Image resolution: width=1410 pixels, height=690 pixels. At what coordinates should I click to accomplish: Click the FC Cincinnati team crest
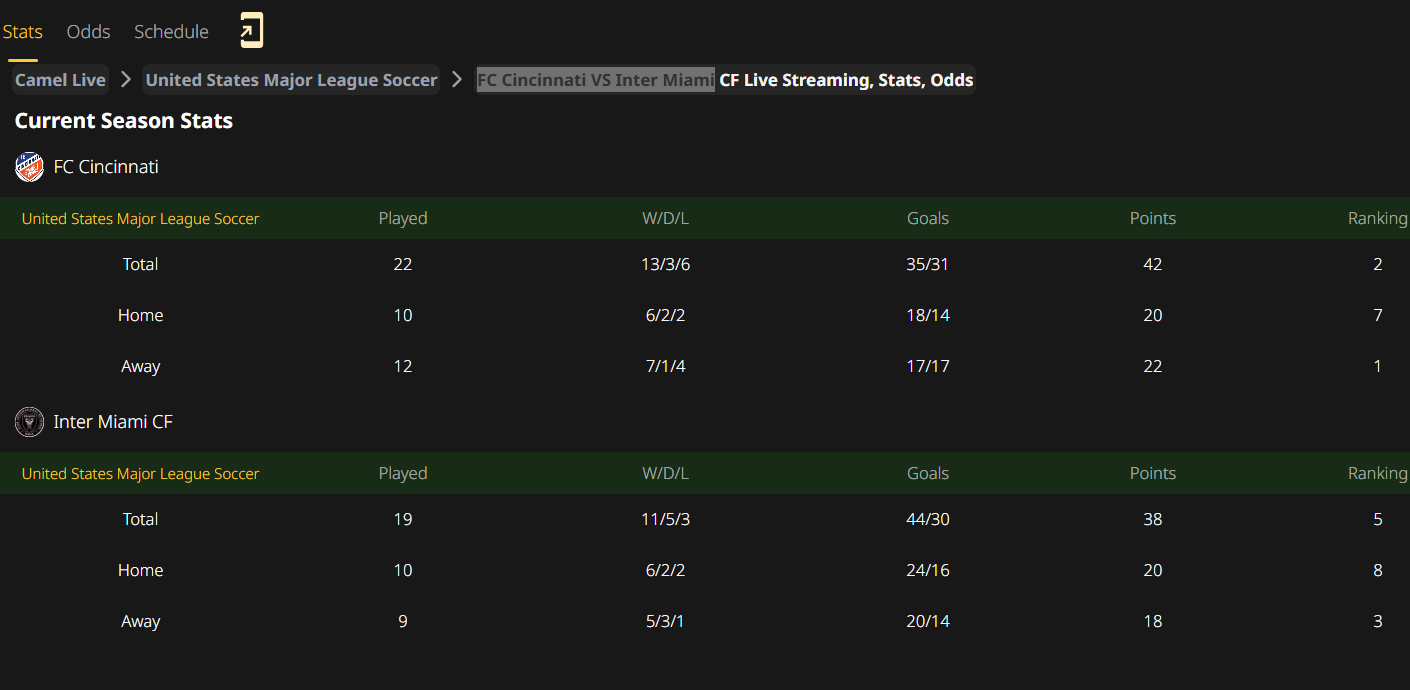click(30, 167)
